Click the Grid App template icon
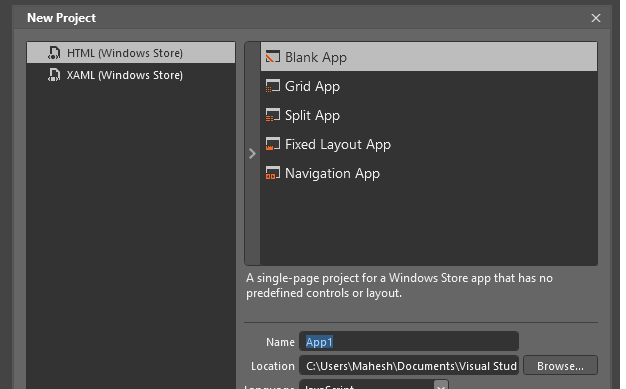 coord(273,86)
